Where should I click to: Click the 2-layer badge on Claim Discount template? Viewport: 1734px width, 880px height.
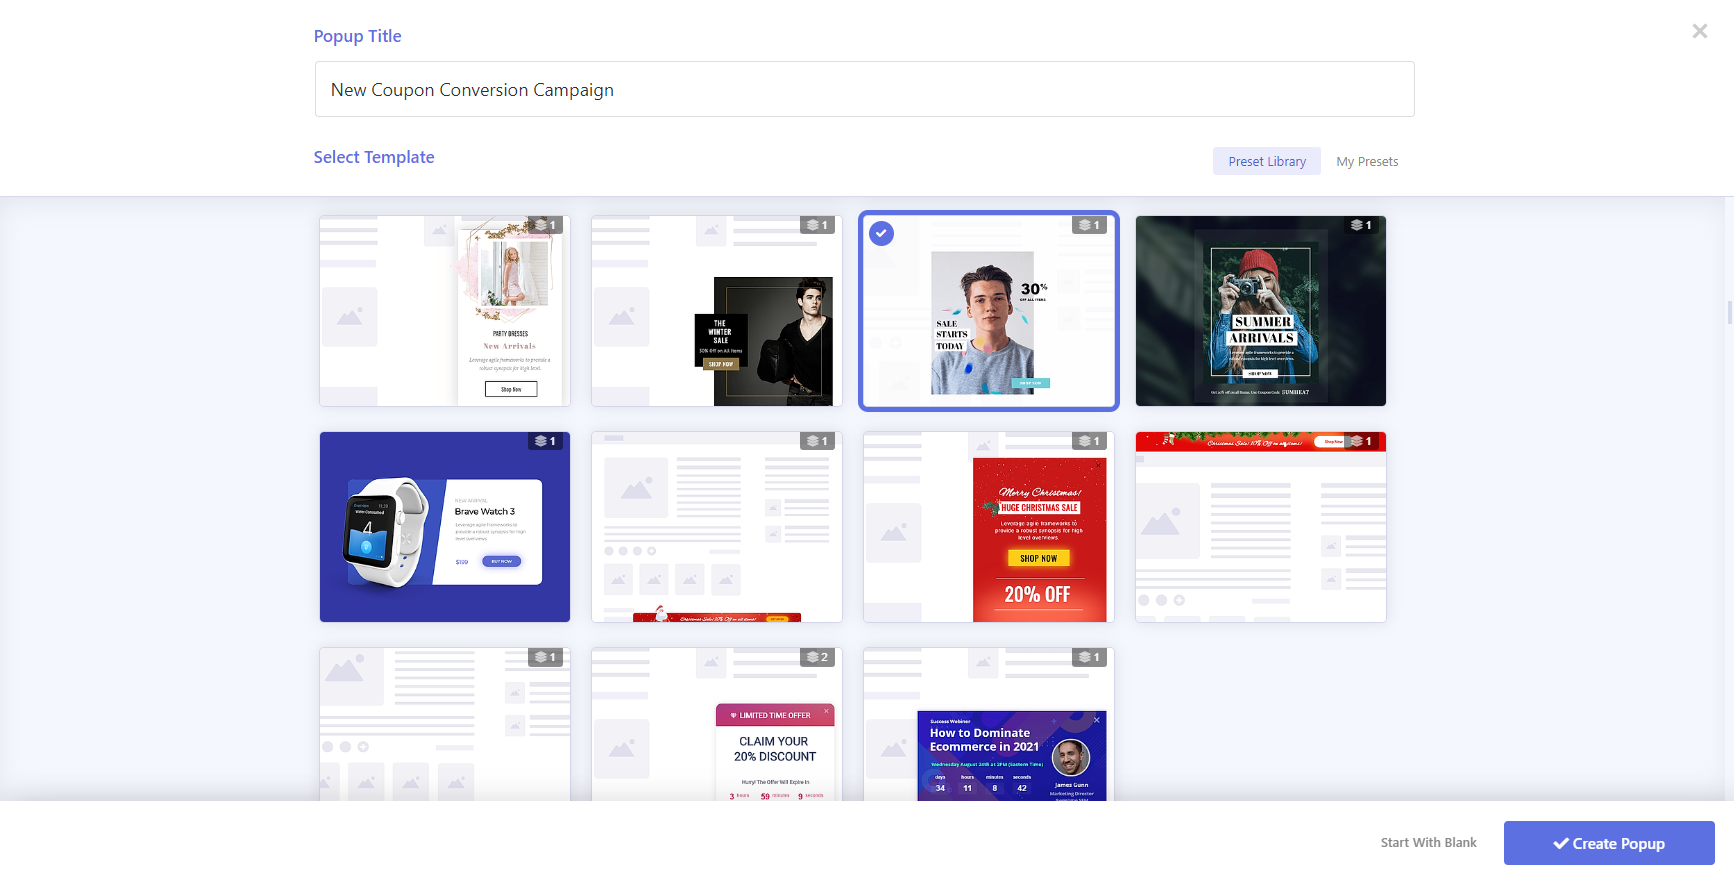click(817, 657)
